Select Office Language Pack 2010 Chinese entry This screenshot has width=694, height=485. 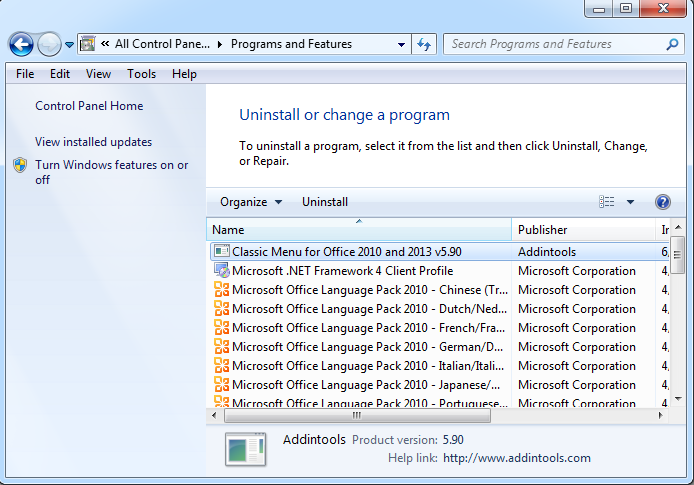pos(370,290)
